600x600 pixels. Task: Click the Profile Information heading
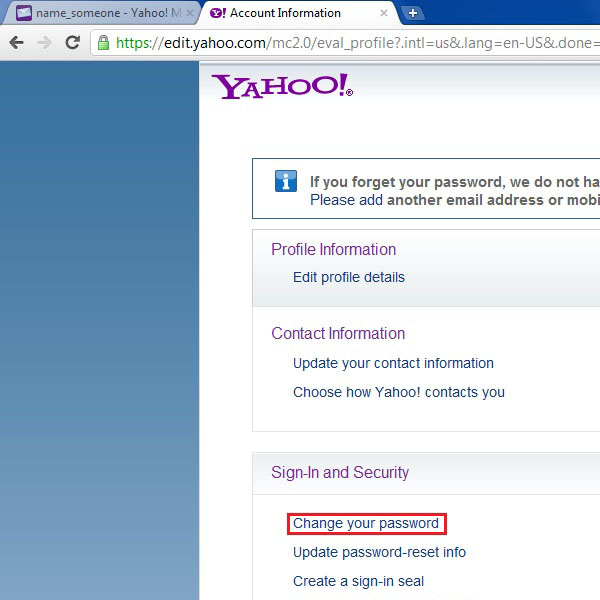[x=333, y=249]
